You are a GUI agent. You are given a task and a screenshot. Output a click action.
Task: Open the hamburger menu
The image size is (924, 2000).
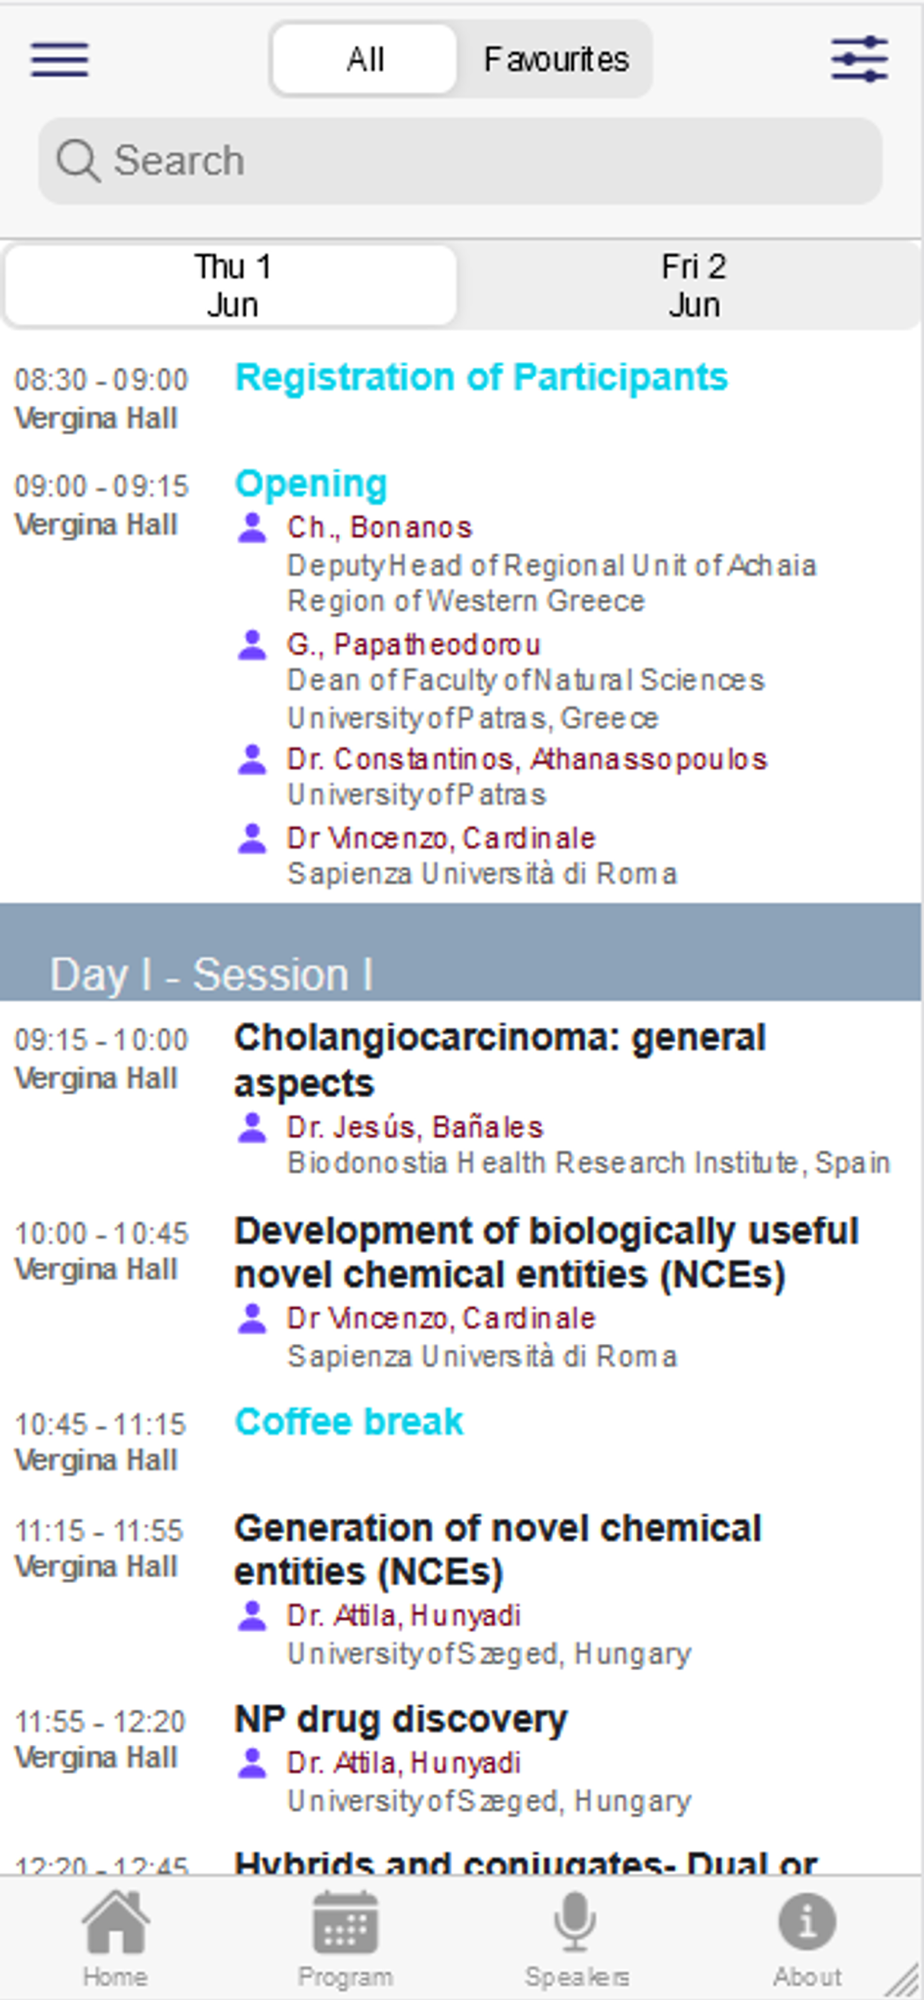(x=60, y=60)
